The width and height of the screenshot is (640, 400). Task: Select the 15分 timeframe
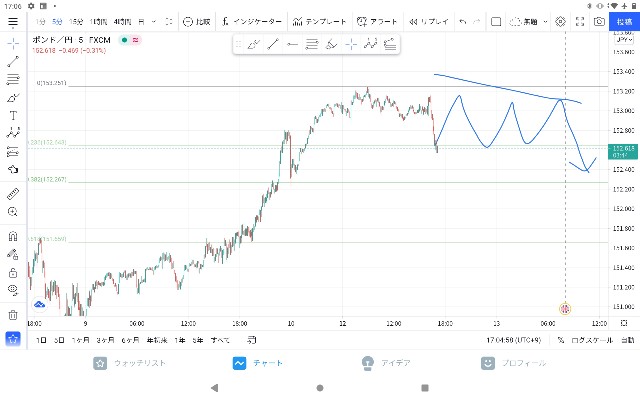point(76,22)
